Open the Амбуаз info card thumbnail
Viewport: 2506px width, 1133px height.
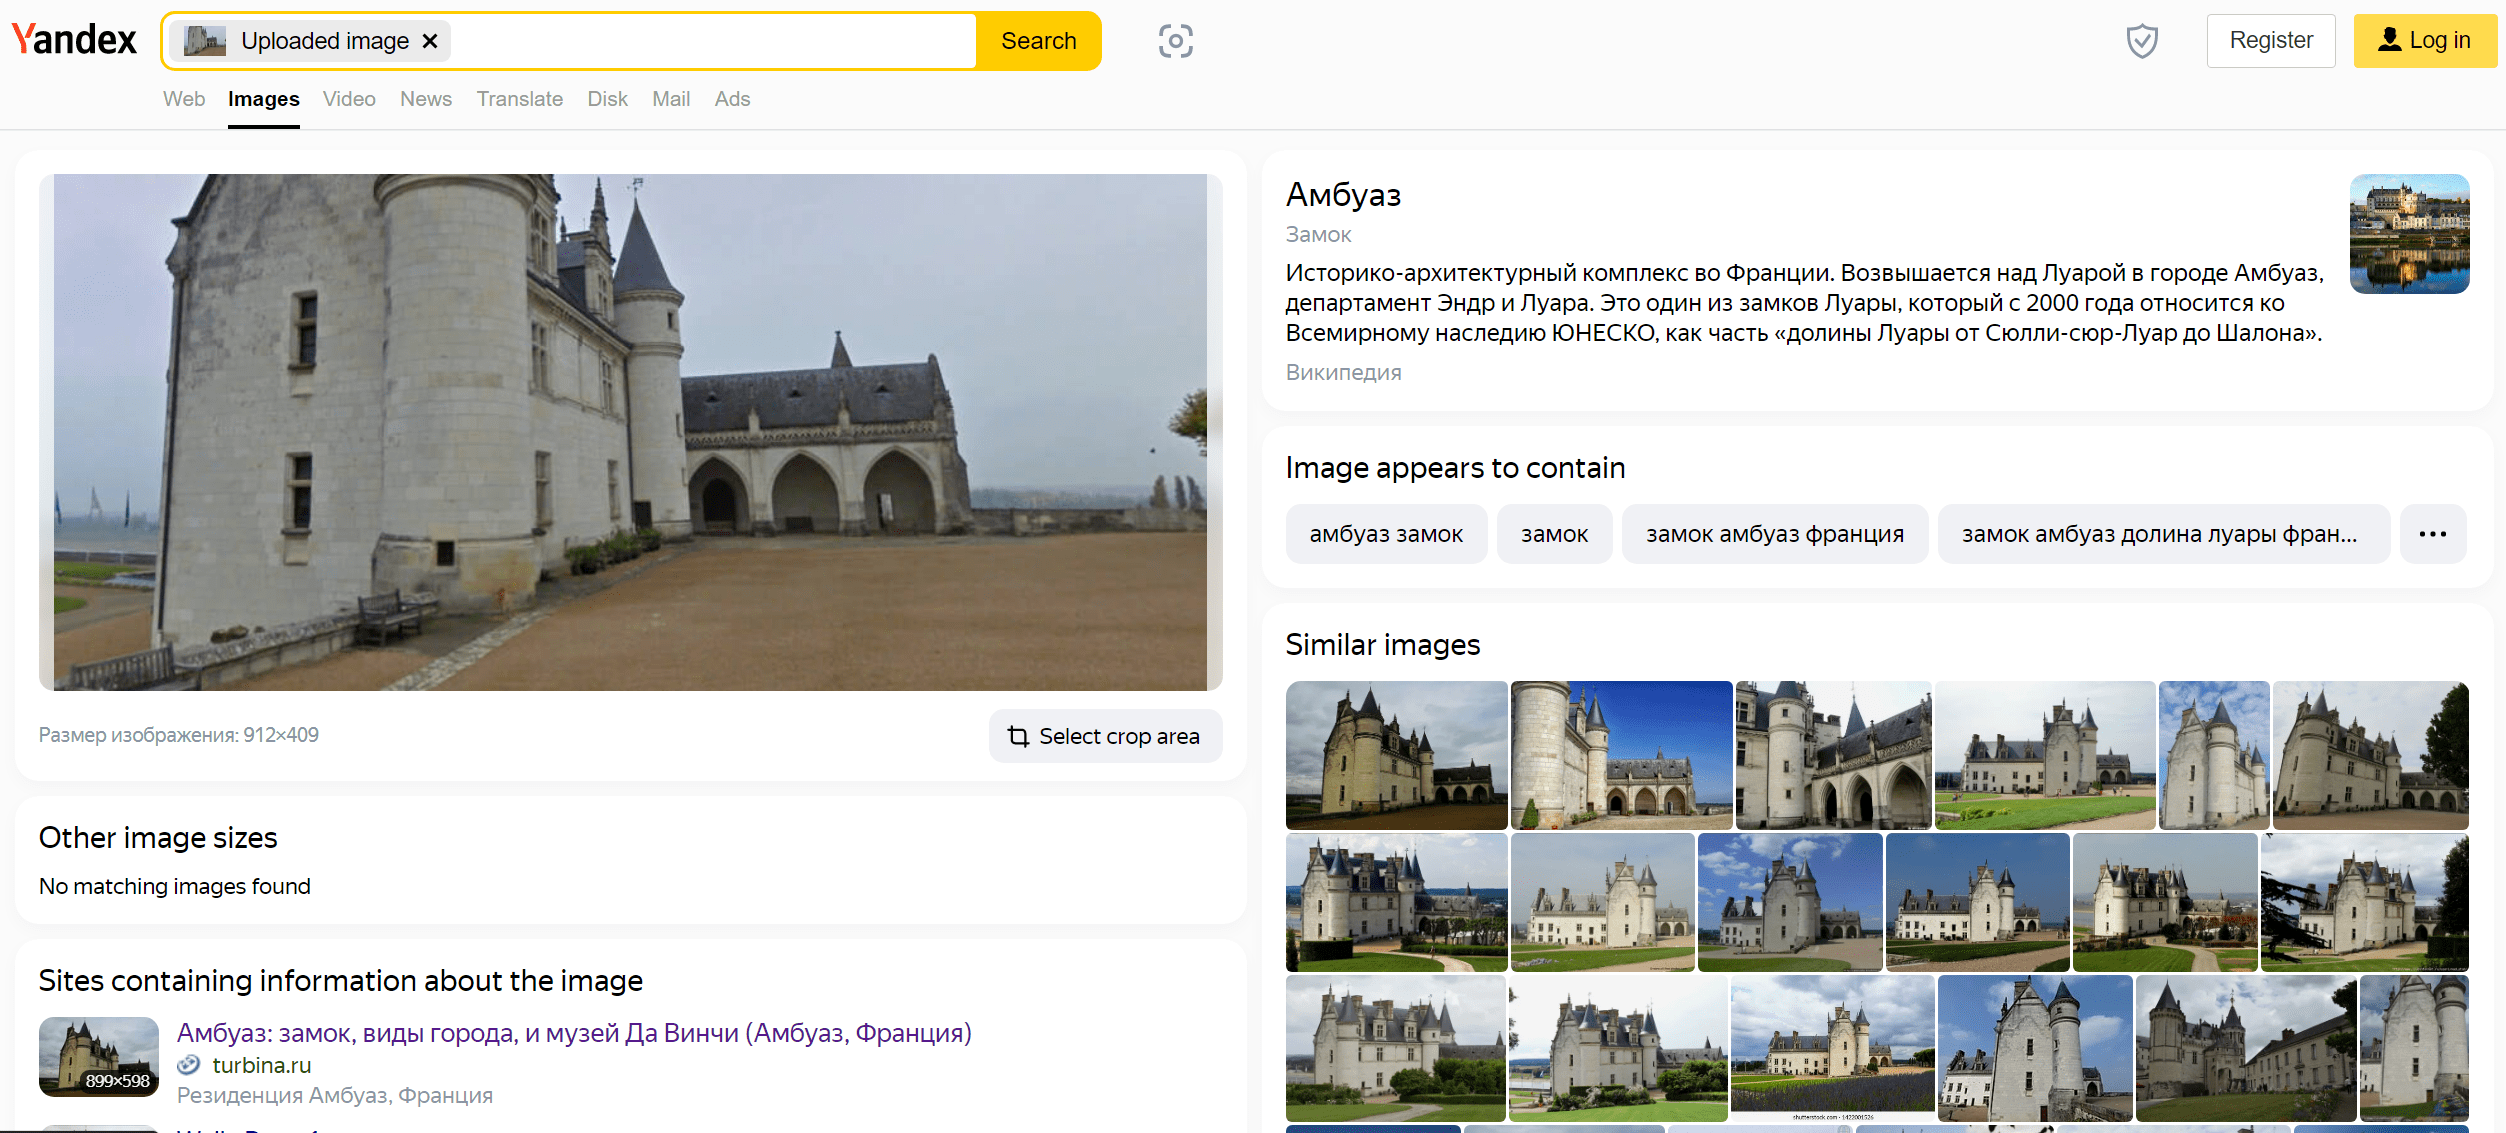pyautogui.click(x=2409, y=234)
